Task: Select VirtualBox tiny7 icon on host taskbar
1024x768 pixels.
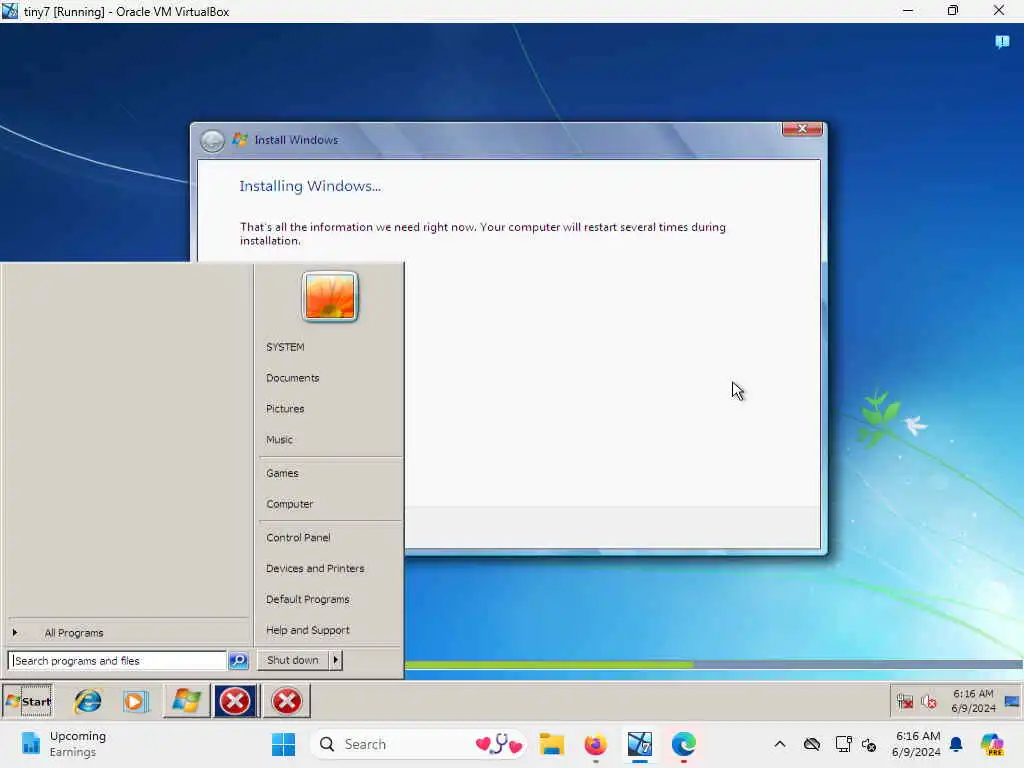Action: click(x=639, y=744)
